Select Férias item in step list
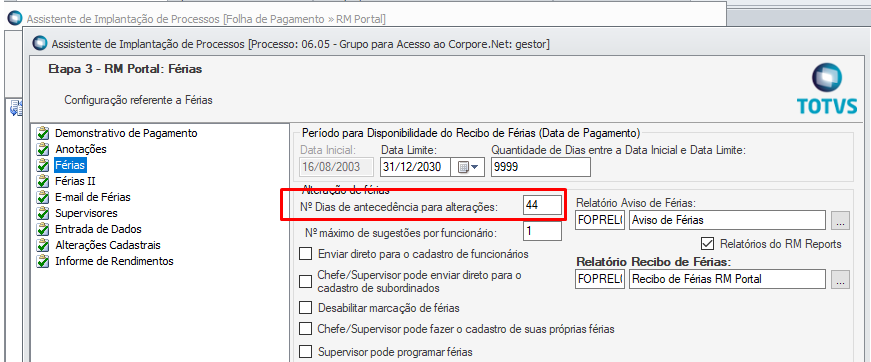The image size is (871, 362). (x=71, y=165)
